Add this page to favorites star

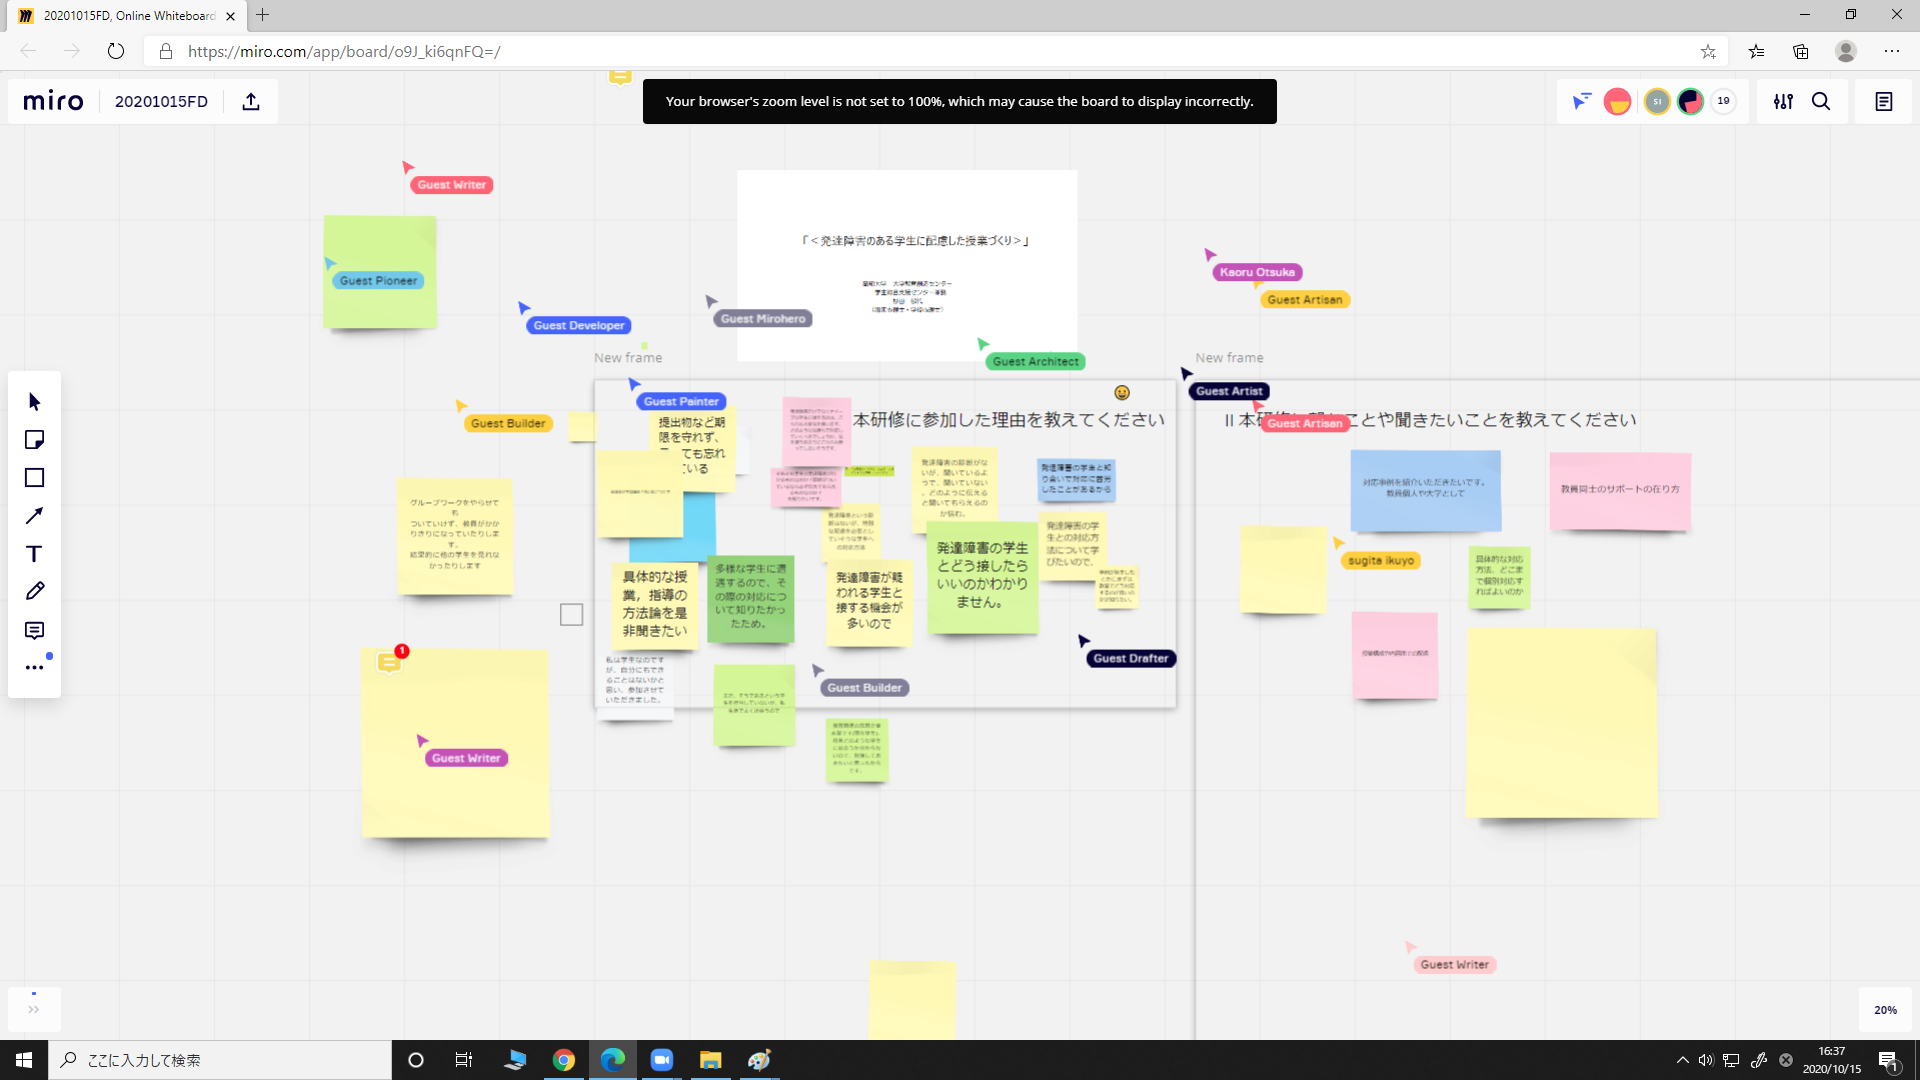pos(1708,51)
